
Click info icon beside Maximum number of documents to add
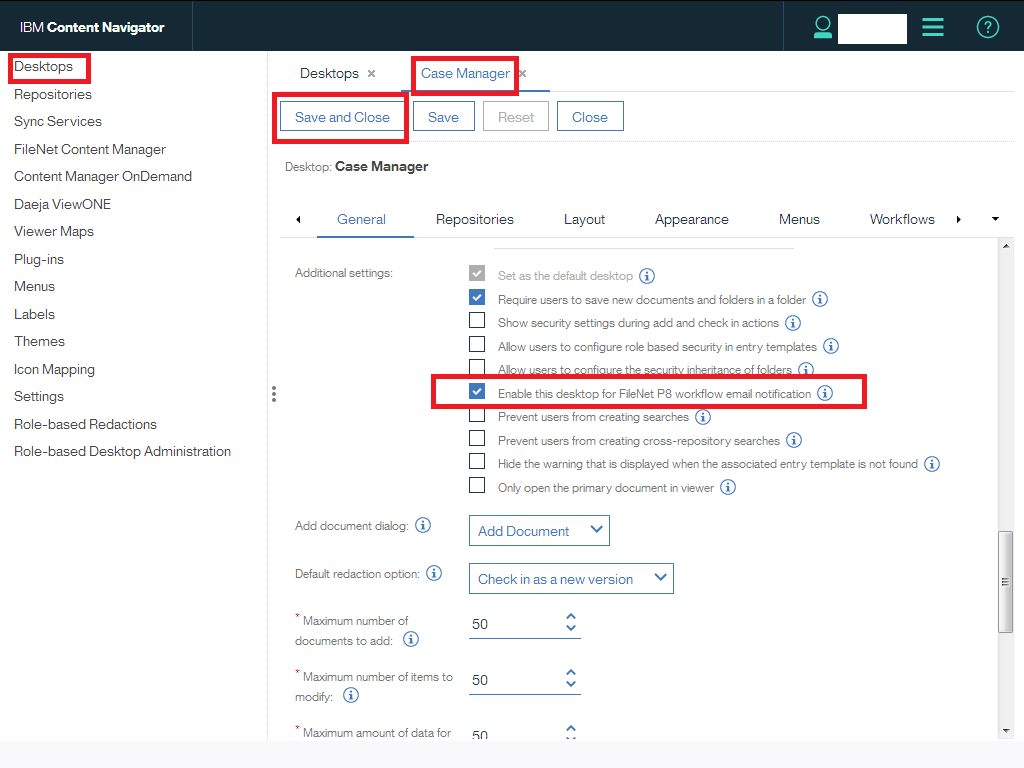coord(410,639)
